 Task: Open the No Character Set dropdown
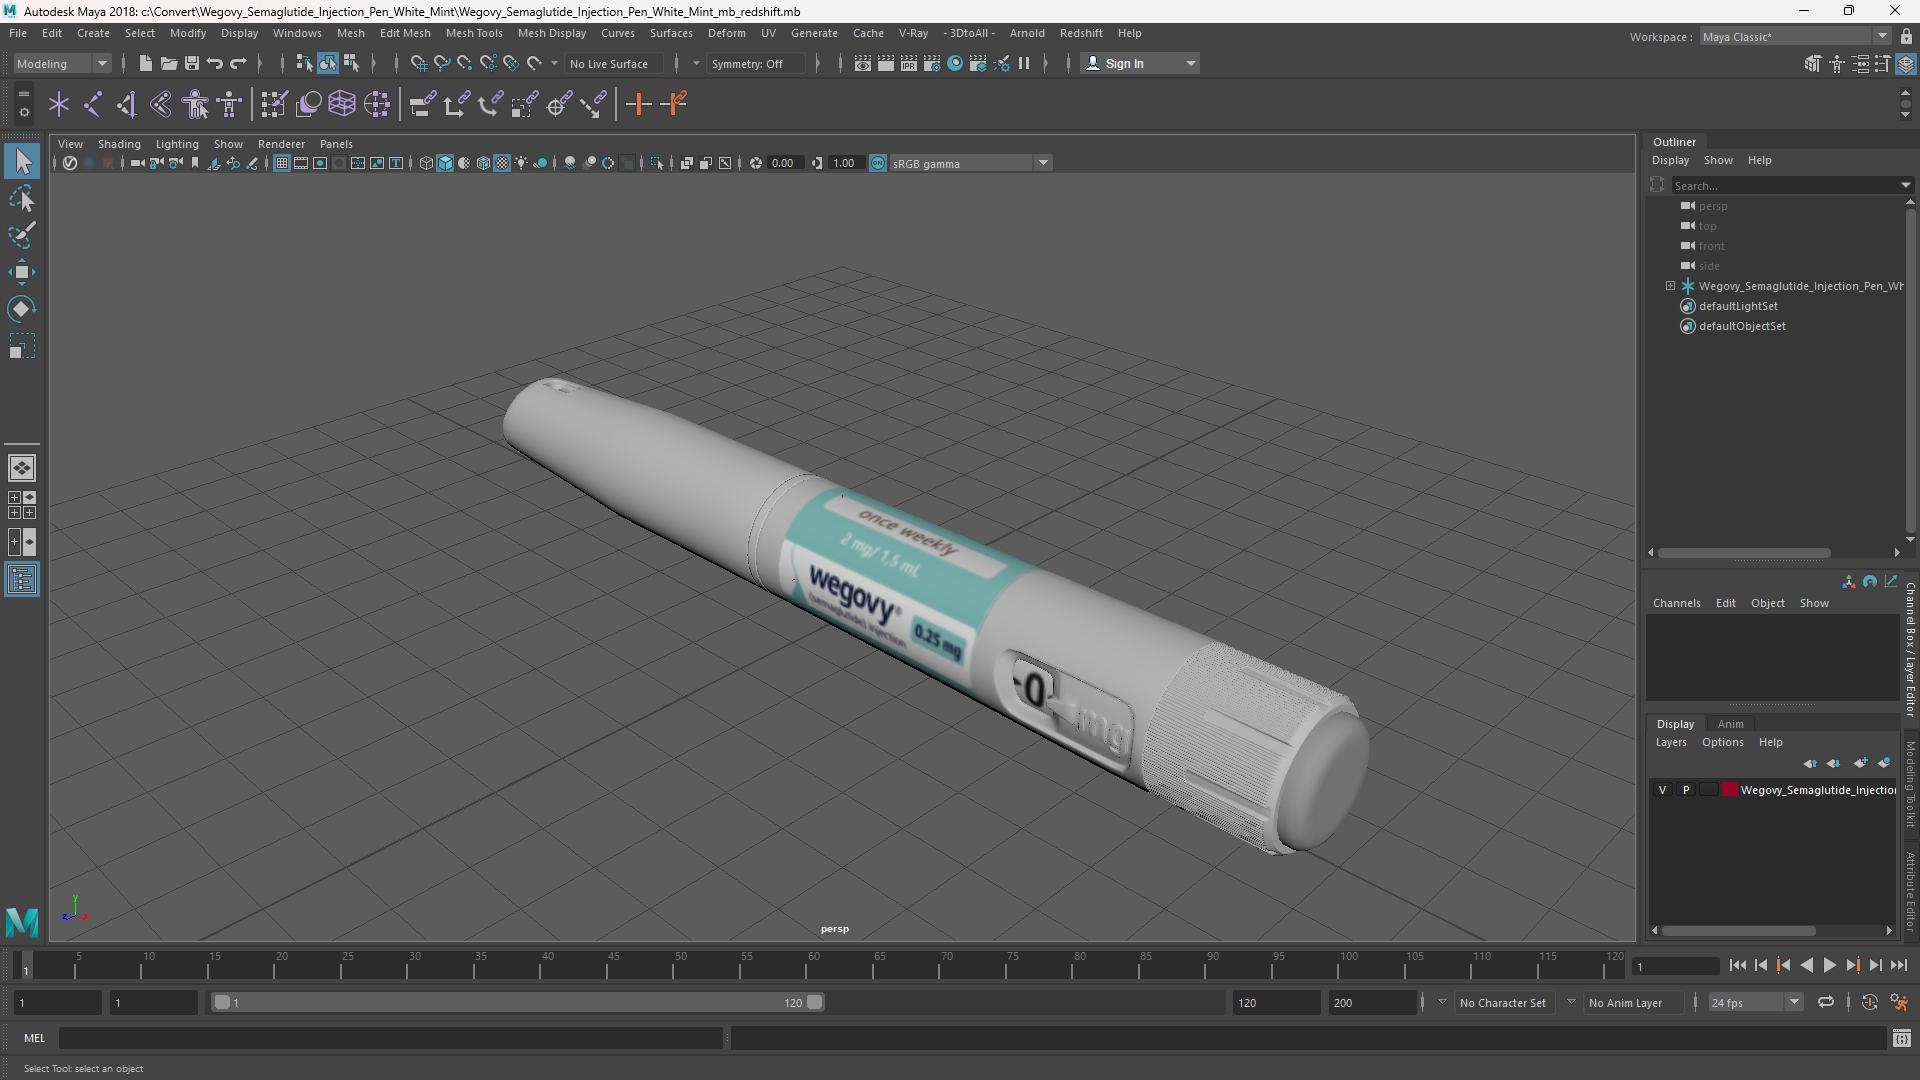click(x=1502, y=1002)
